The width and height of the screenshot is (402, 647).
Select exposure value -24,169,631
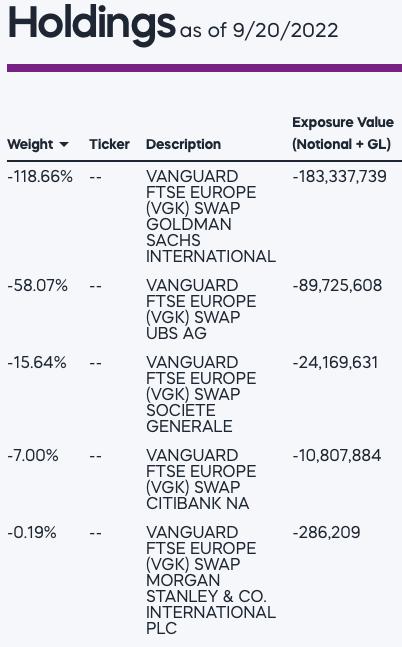[335, 362]
